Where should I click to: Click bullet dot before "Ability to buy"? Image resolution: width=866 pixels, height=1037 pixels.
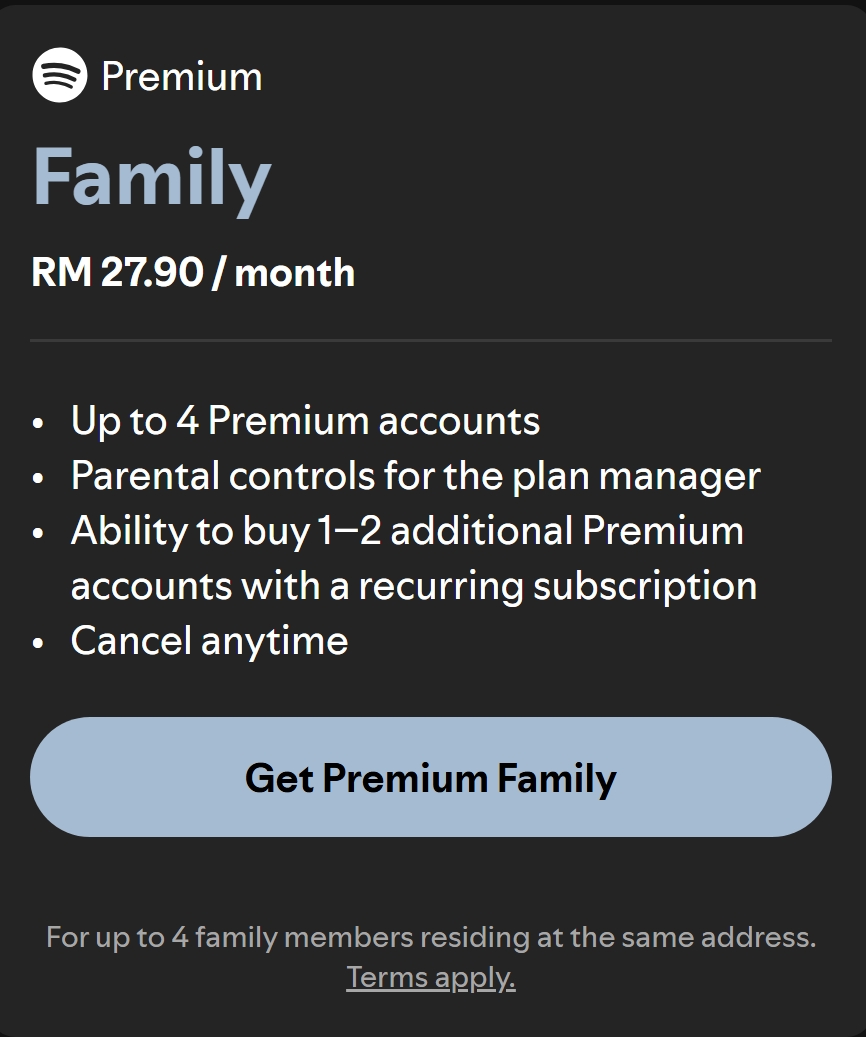pos(38,534)
